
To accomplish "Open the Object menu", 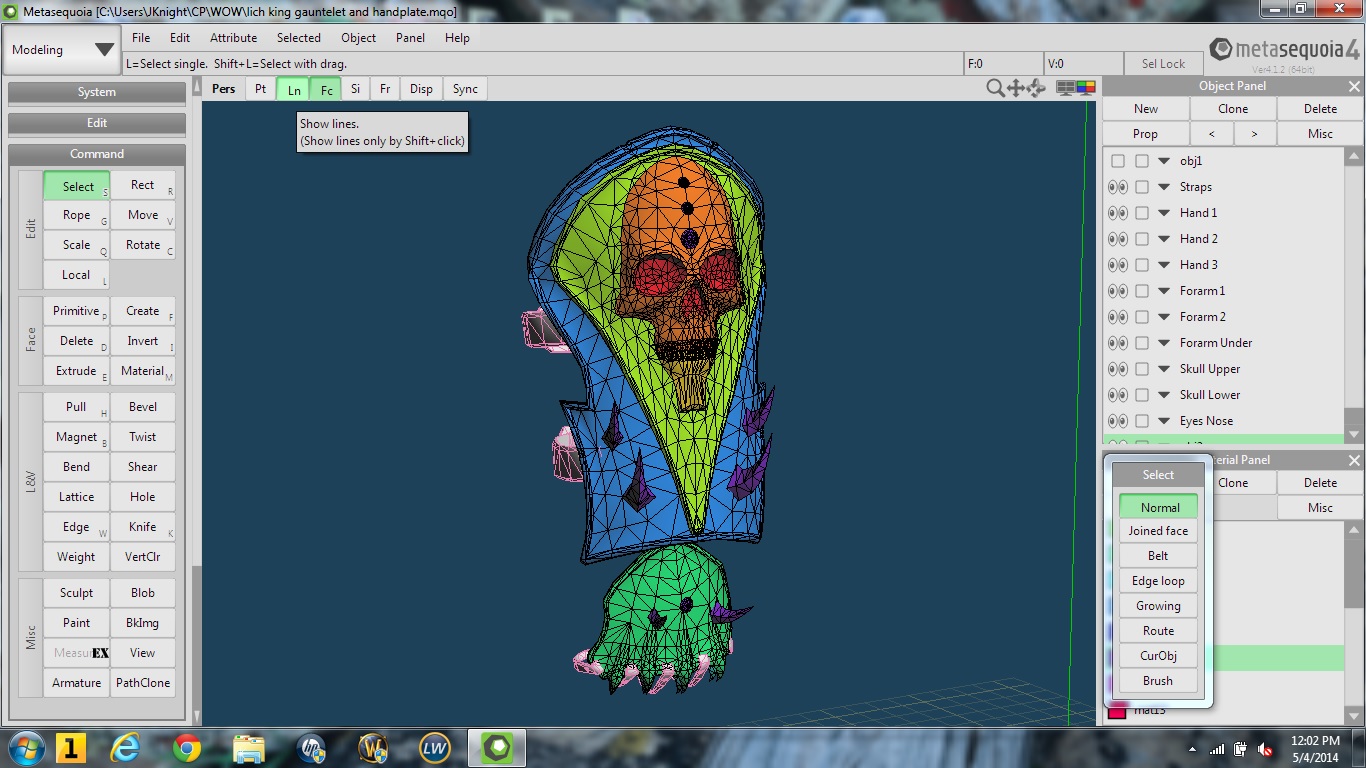I will point(358,38).
